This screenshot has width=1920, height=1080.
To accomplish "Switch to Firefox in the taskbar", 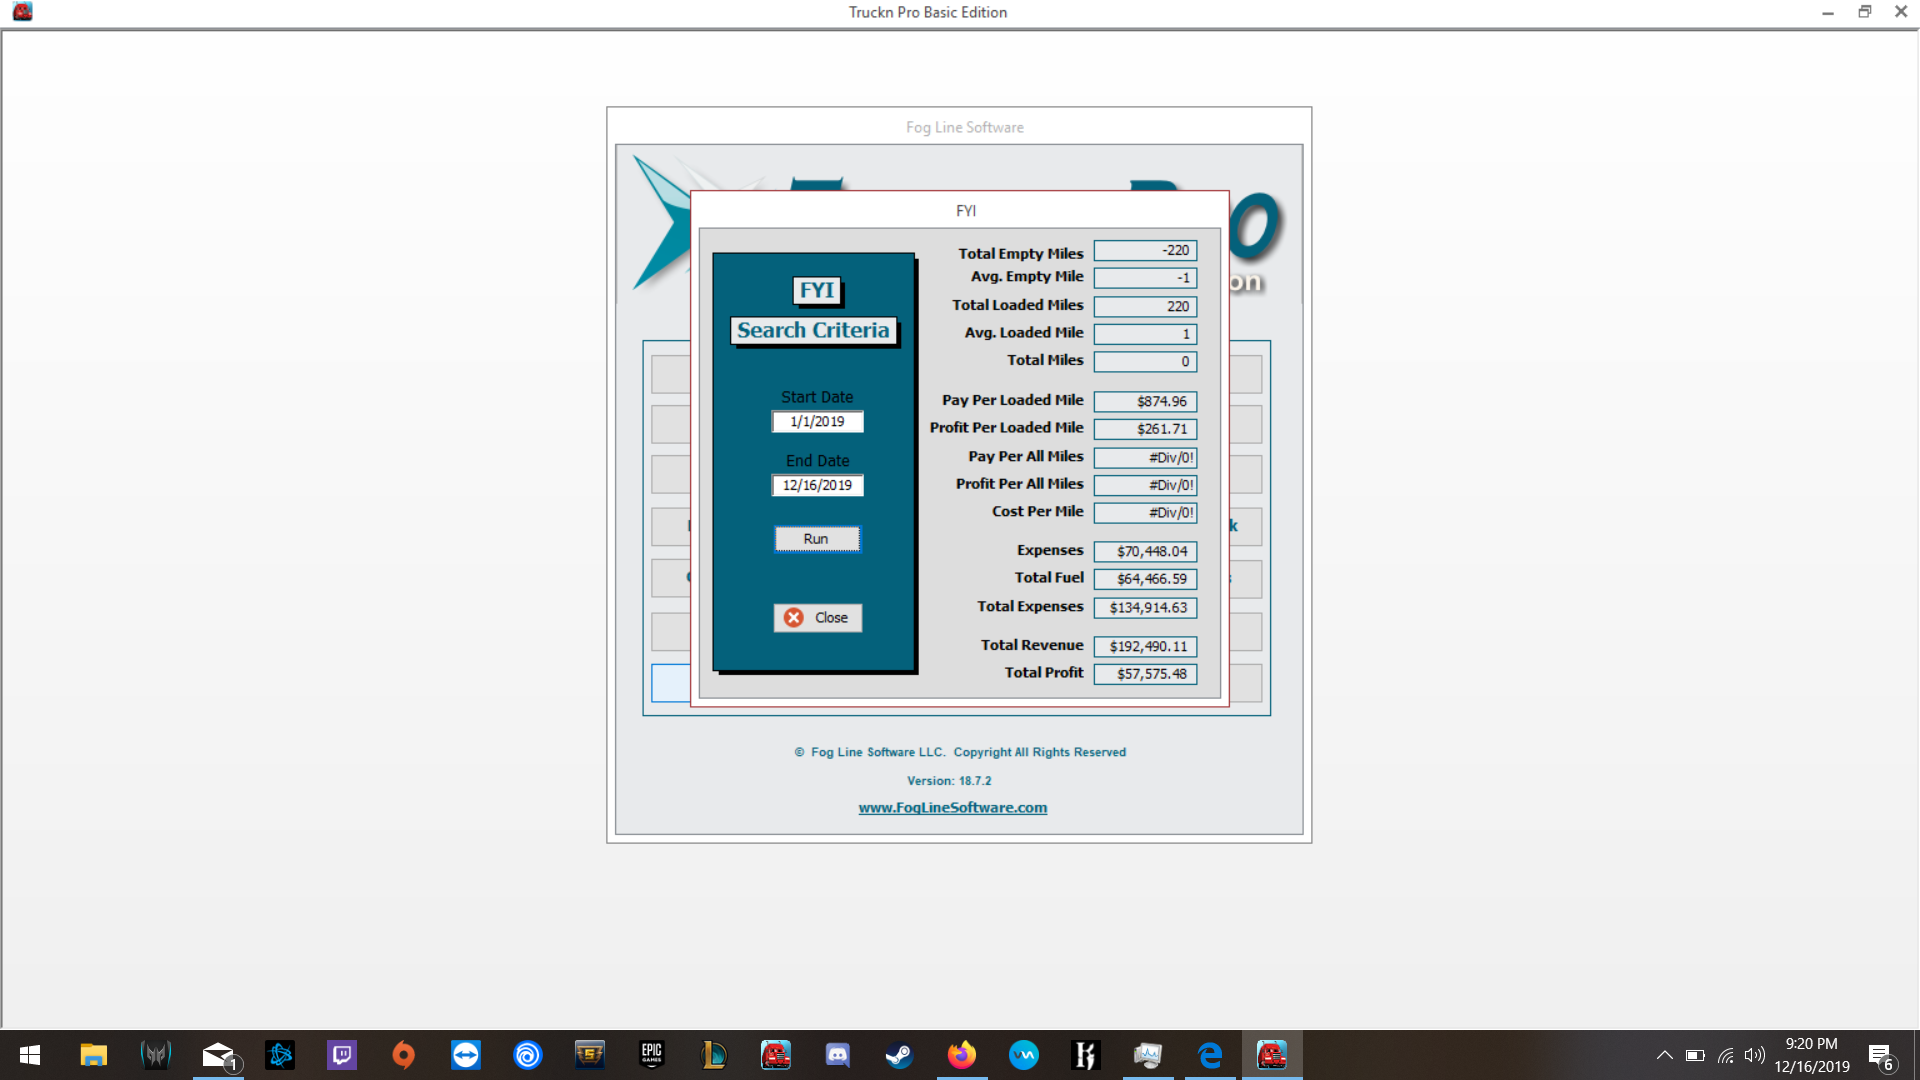I will point(962,1055).
